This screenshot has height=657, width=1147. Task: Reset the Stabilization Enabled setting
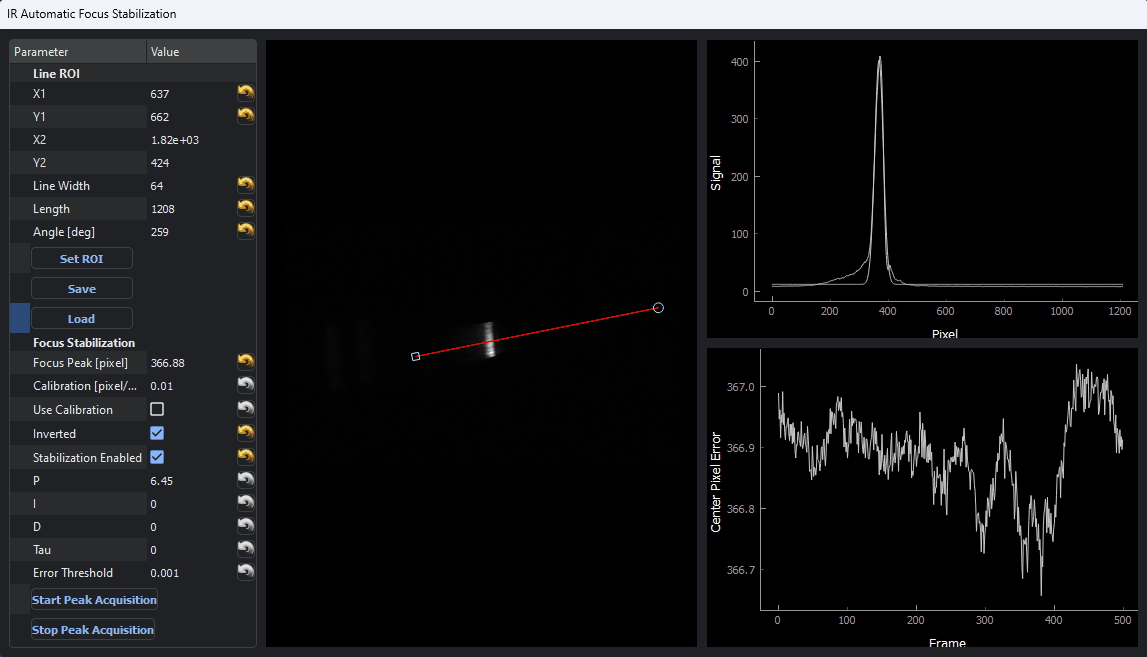click(245, 457)
